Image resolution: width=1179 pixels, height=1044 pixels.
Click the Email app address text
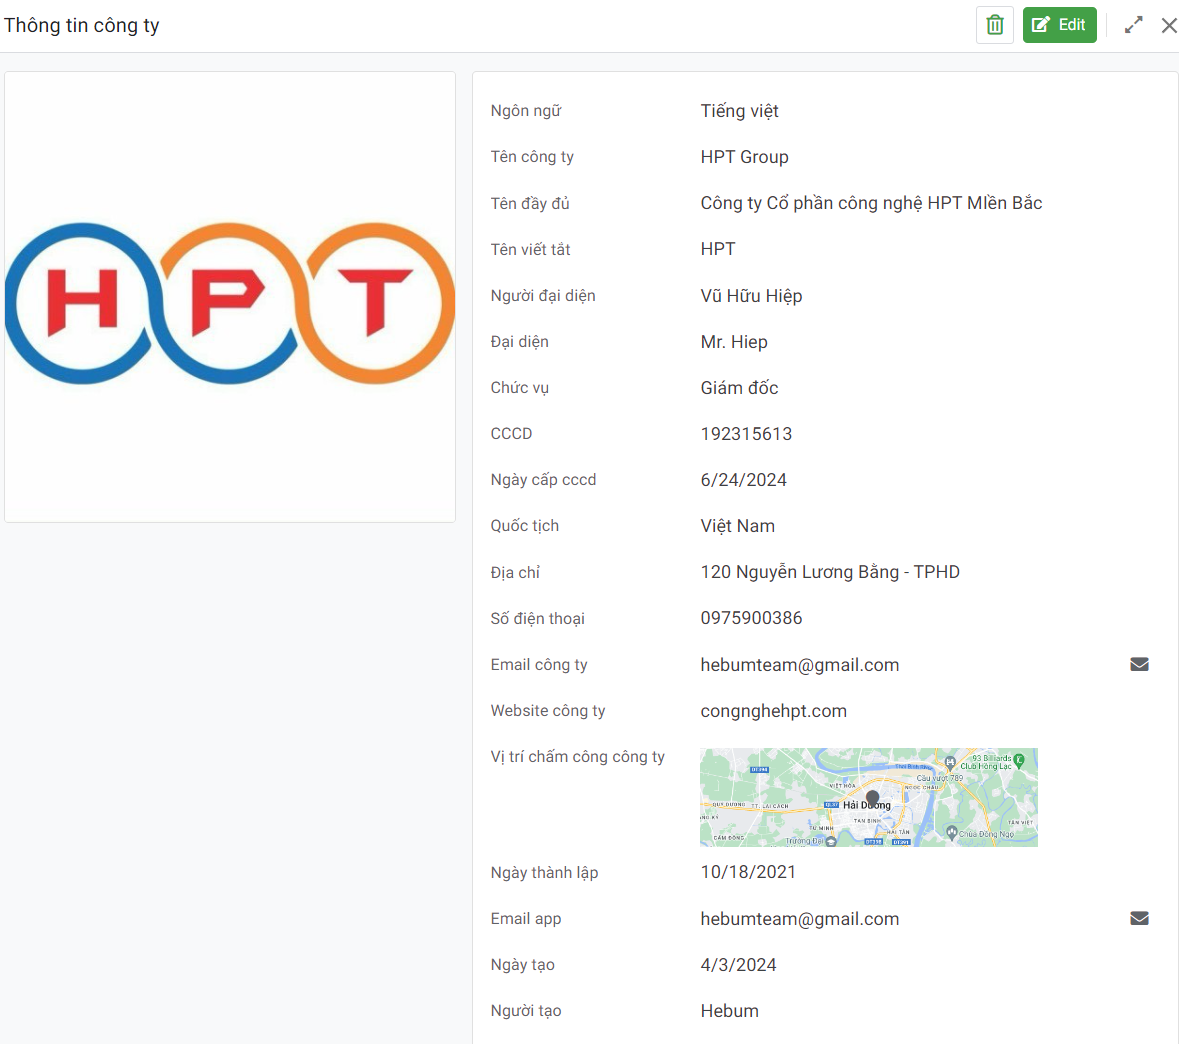(x=799, y=919)
